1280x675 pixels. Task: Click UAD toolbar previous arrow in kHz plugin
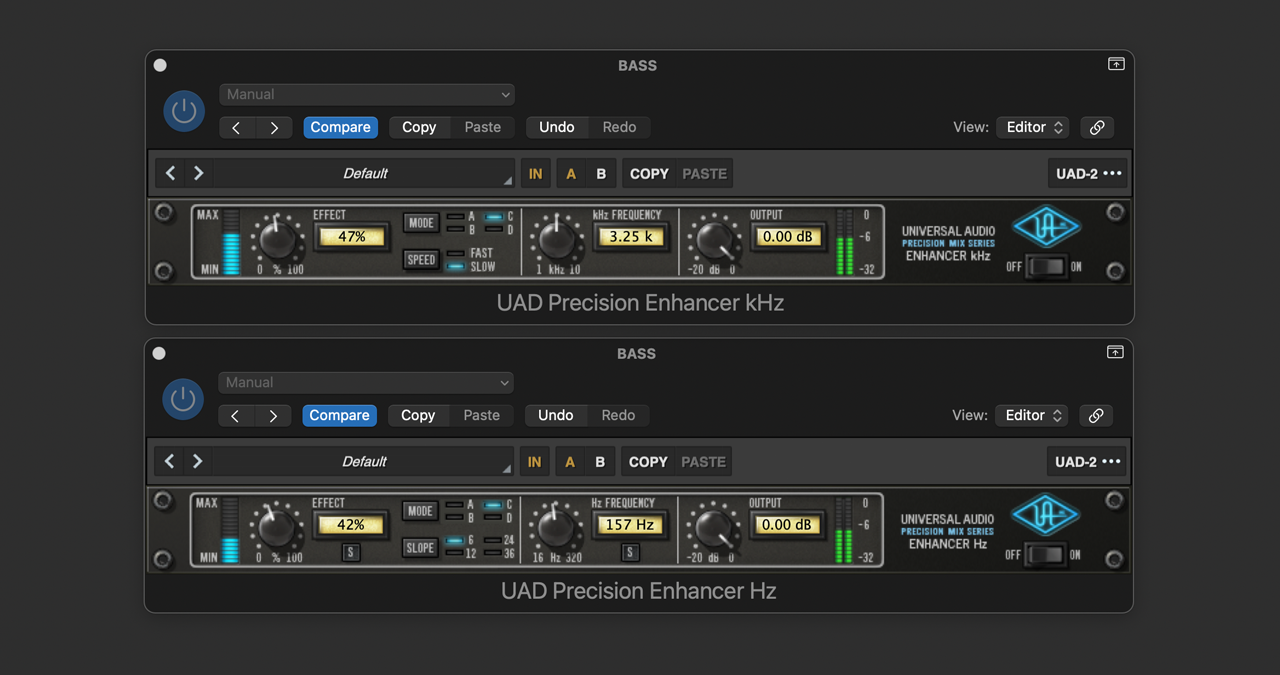click(x=171, y=173)
